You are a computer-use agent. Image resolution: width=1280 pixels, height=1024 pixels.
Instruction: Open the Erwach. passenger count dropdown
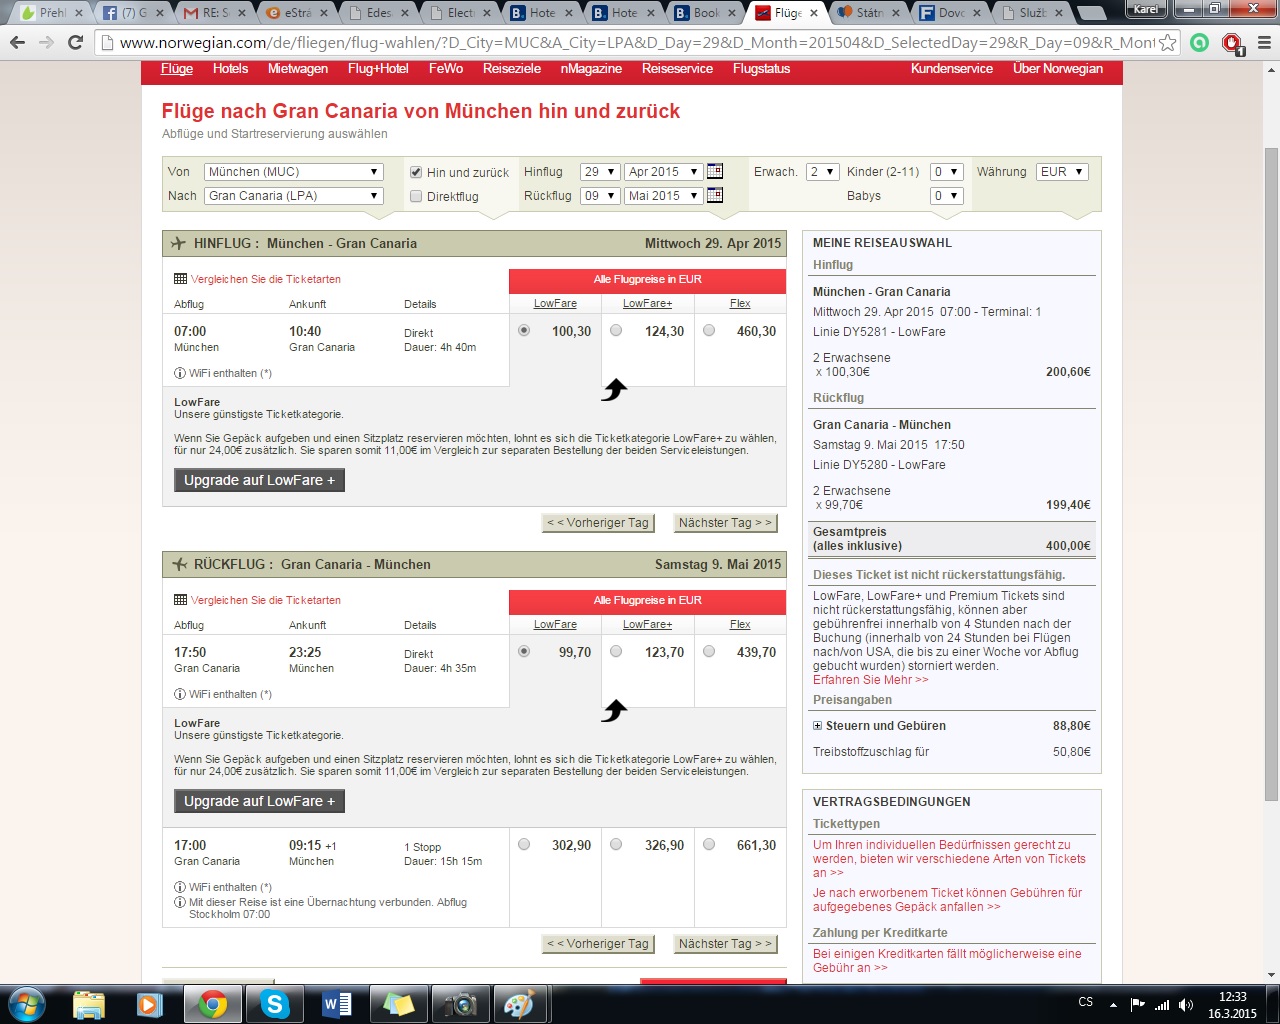pos(823,172)
